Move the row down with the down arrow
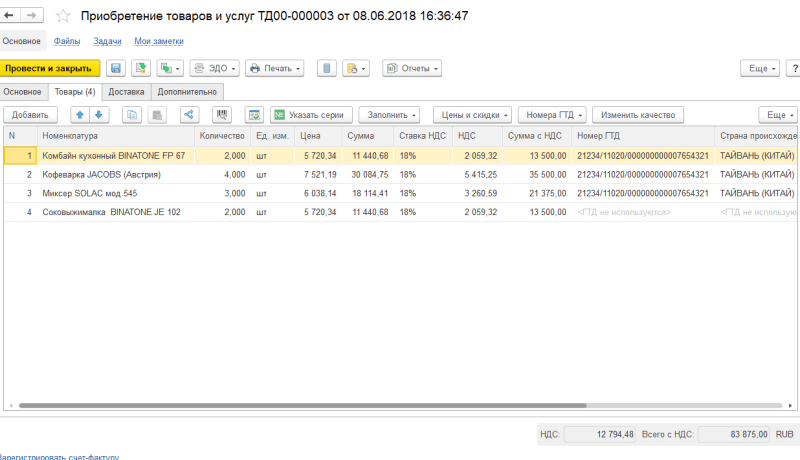Image resolution: width=800 pixels, height=460 pixels. coord(99,115)
